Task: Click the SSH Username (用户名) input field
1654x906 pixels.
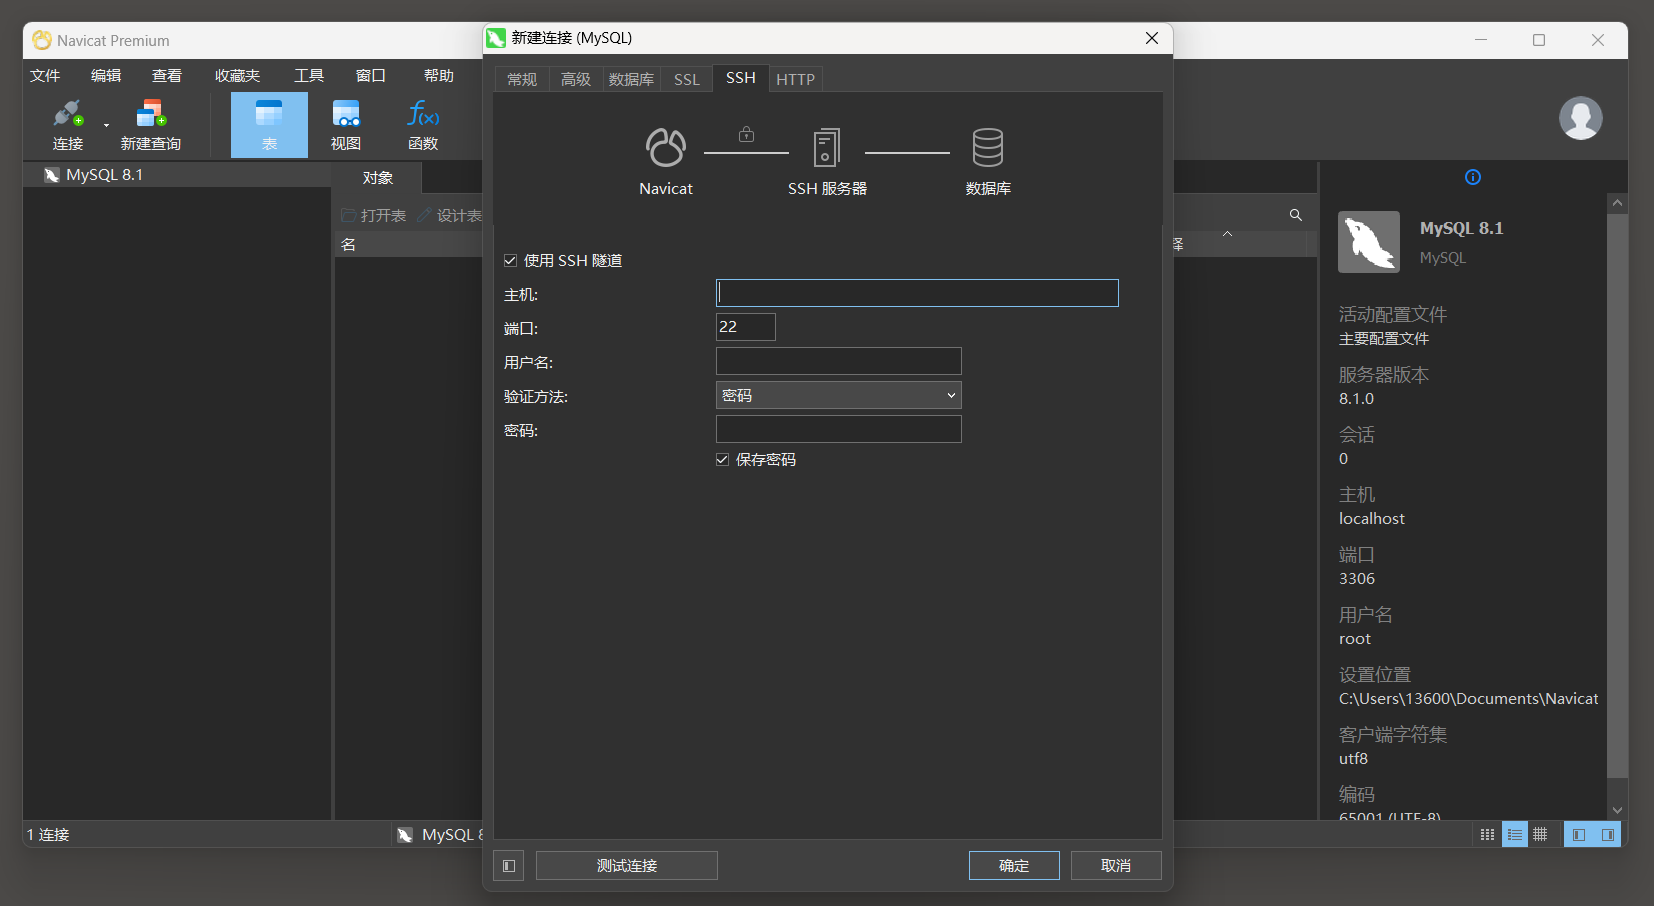Action: pos(839,361)
